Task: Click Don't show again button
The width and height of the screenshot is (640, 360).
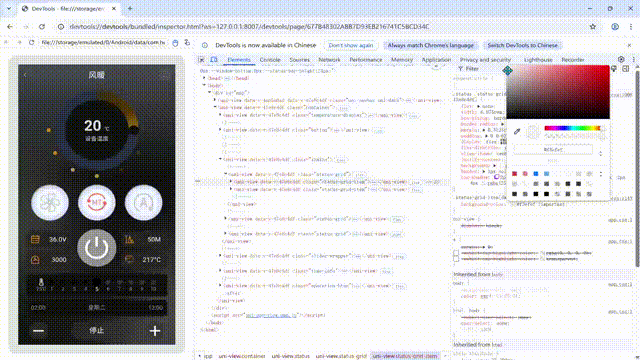Action: 351,45
